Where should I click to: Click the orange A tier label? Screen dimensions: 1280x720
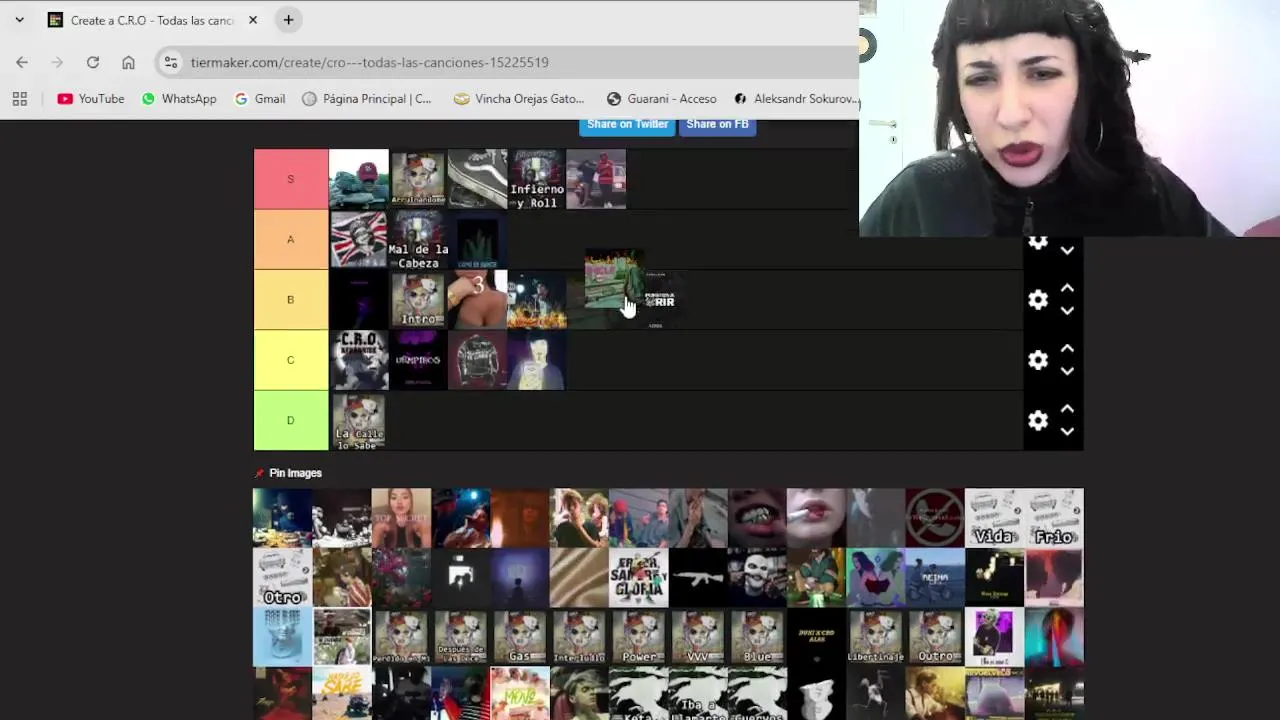click(291, 239)
